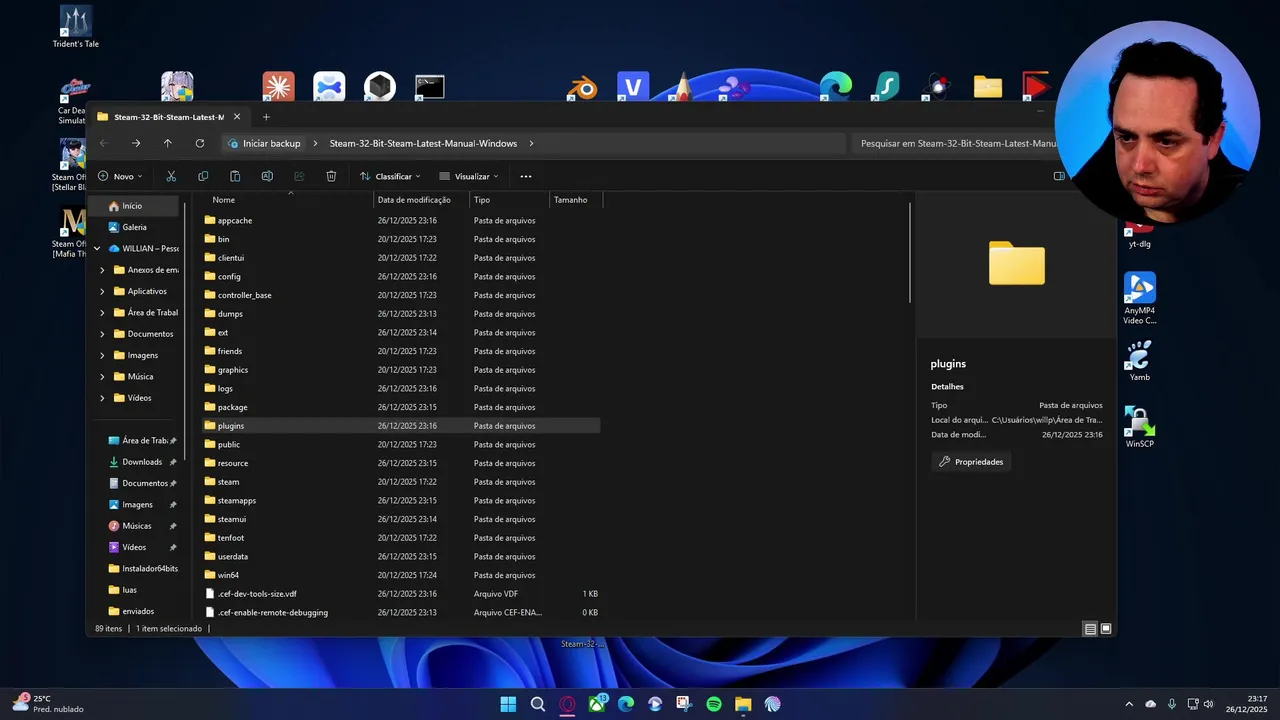The image size is (1280, 720).
Task: Open the yt-dlg desktop shortcut
Action: click(1139, 237)
